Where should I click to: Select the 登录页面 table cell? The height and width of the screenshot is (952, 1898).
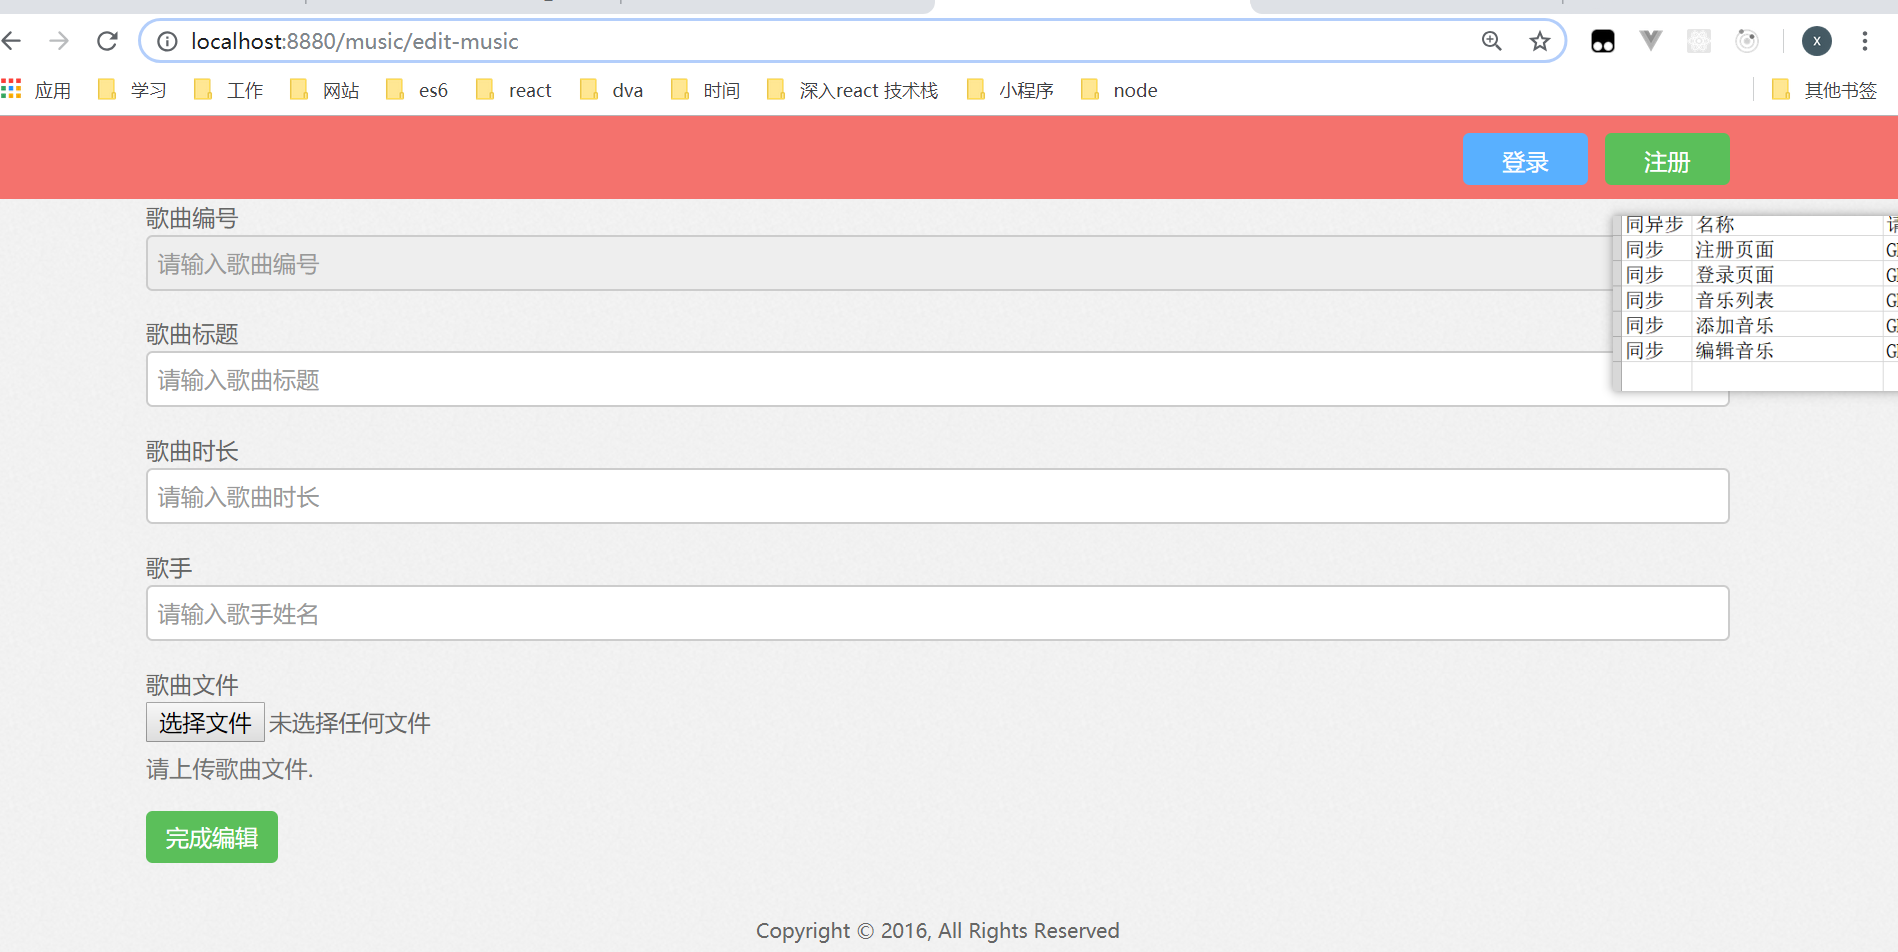[1787, 274]
